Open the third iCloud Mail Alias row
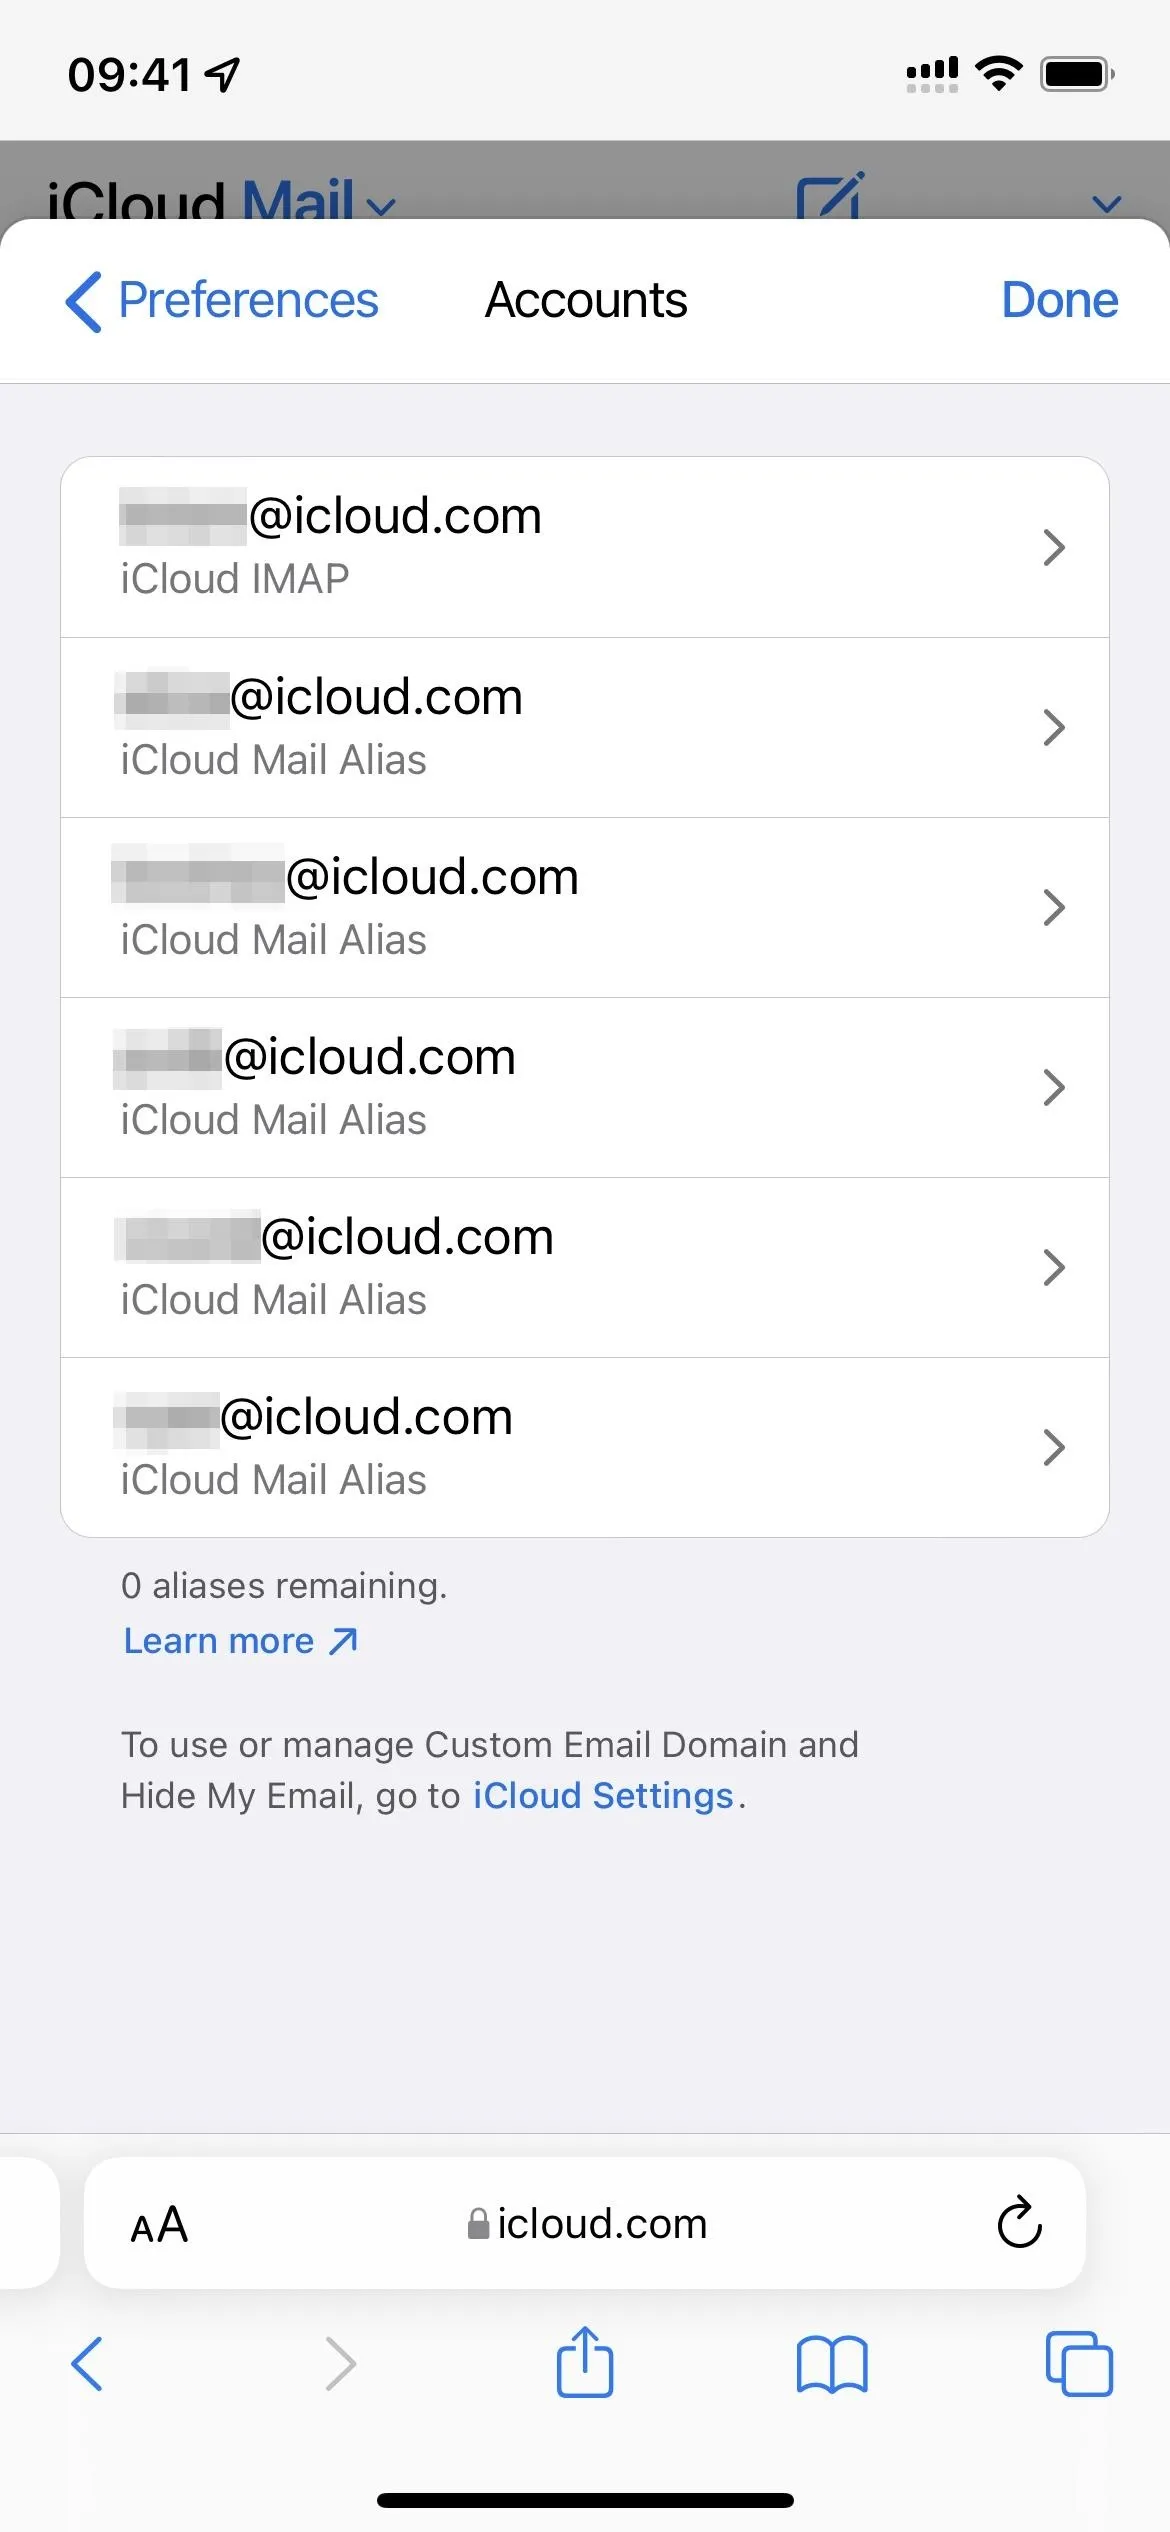Image resolution: width=1170 pixels, height=2532 pixels. tap(585, 1088)
